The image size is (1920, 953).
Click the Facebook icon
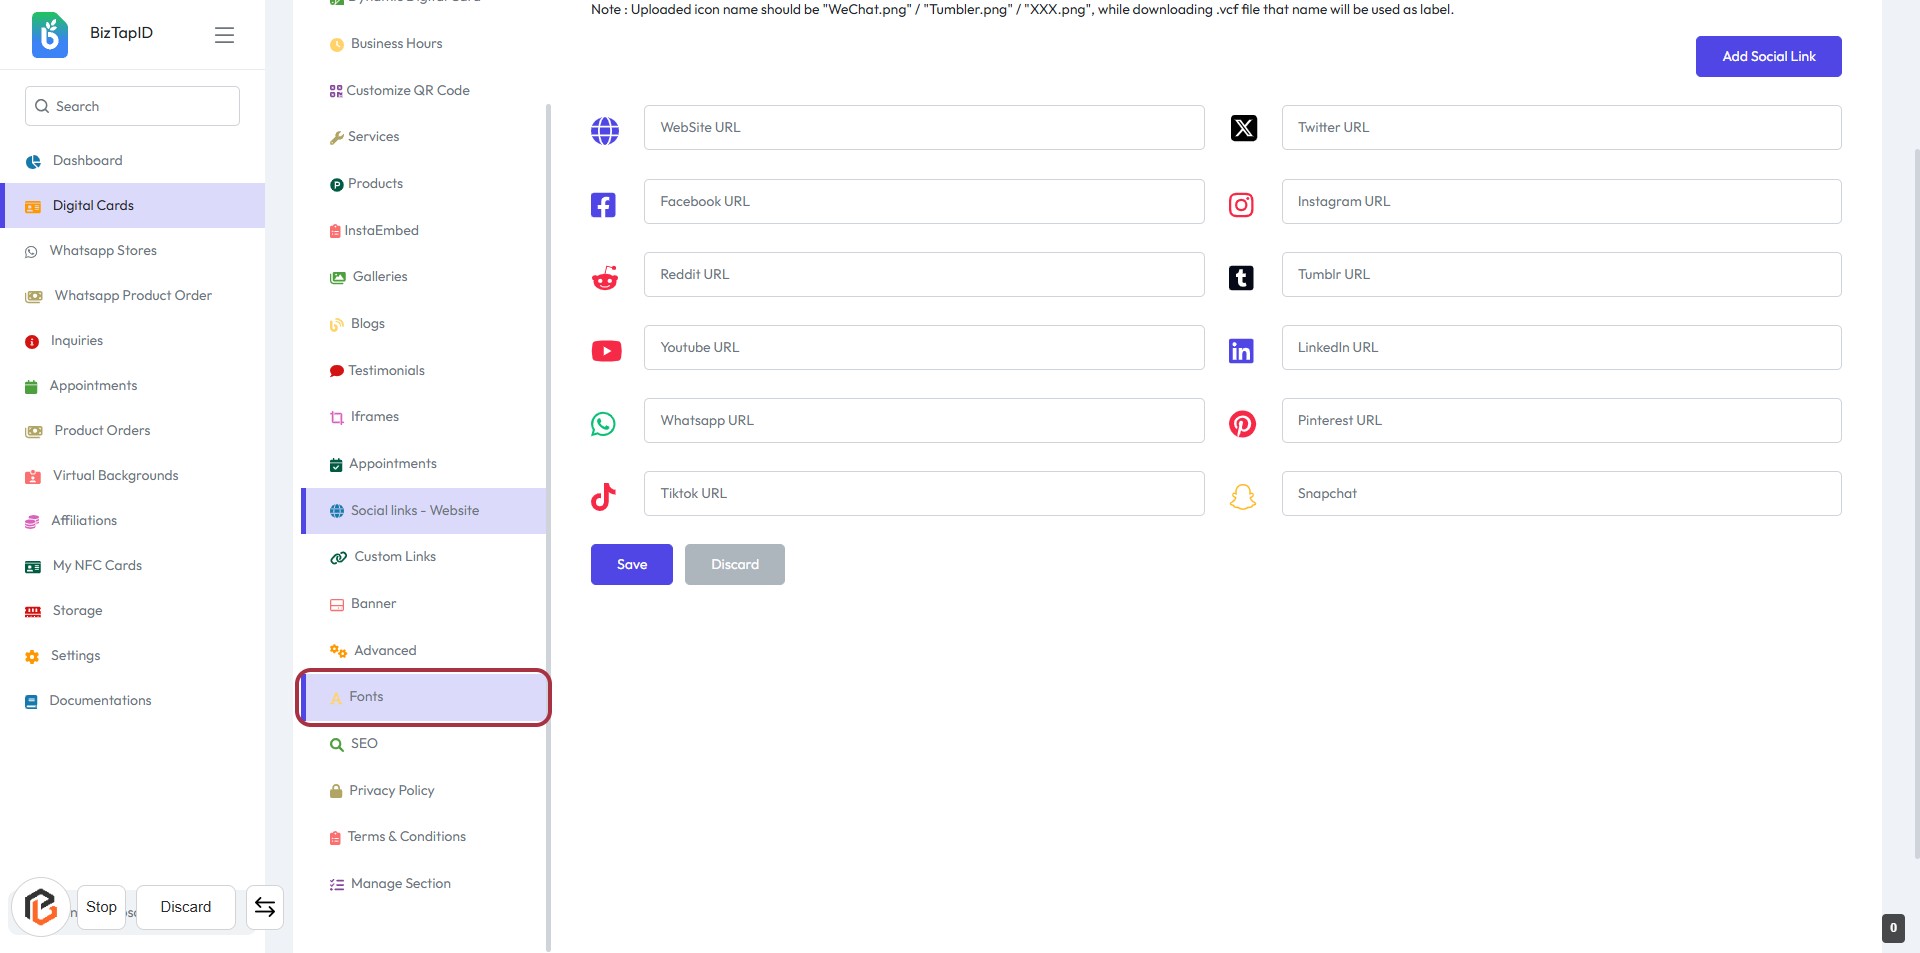click(603, 205)
